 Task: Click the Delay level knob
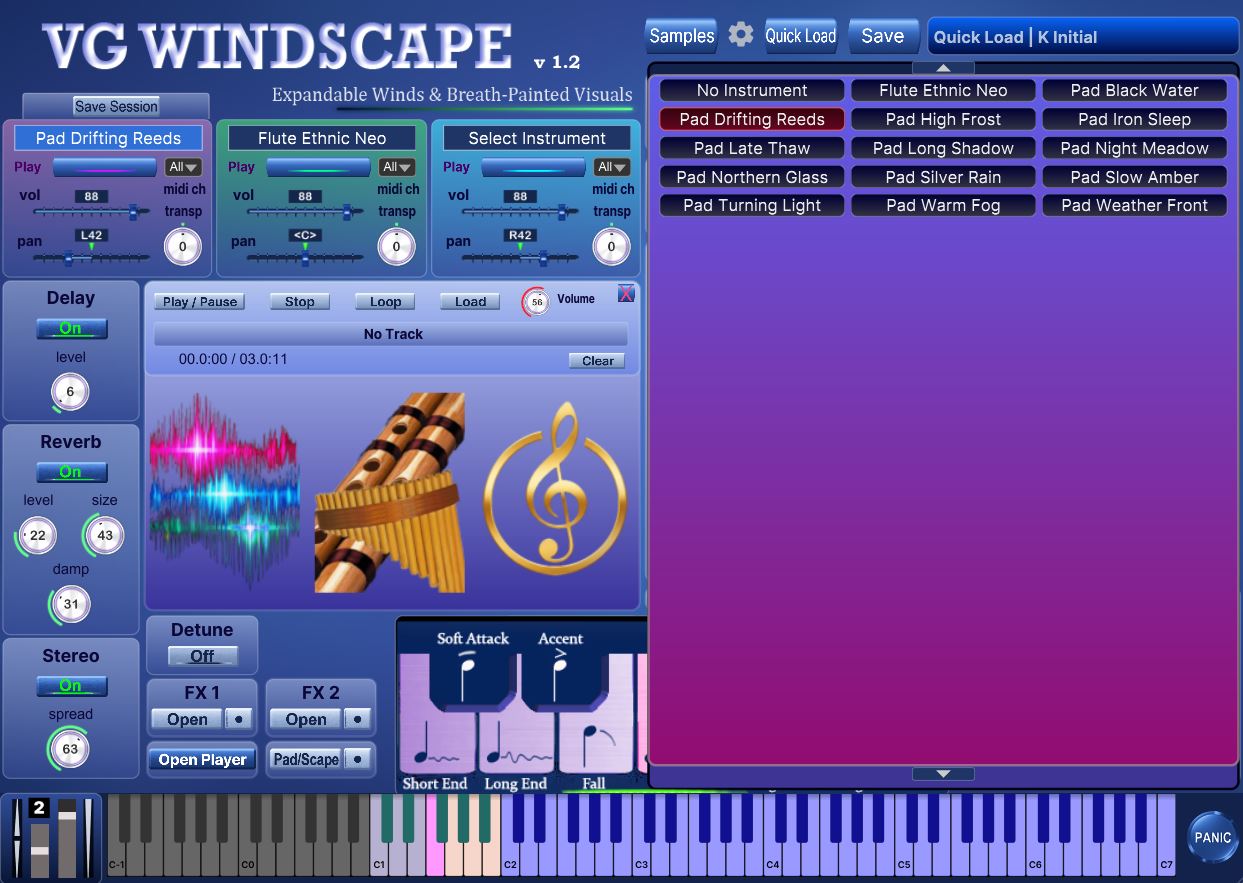point(70,392)
